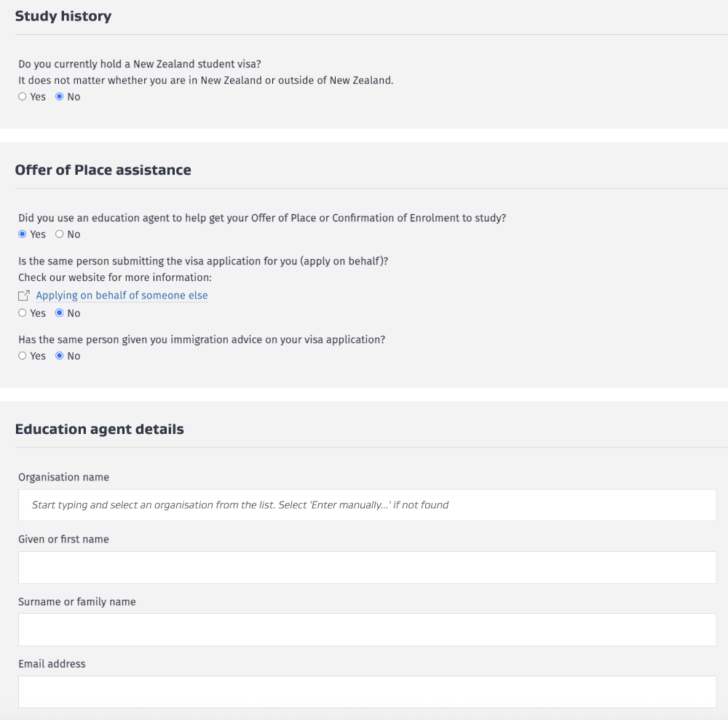This screenshot has height=720, width=728.
Task: Click the 'Offer of Place assistance' heading
Action: [103, 170]
